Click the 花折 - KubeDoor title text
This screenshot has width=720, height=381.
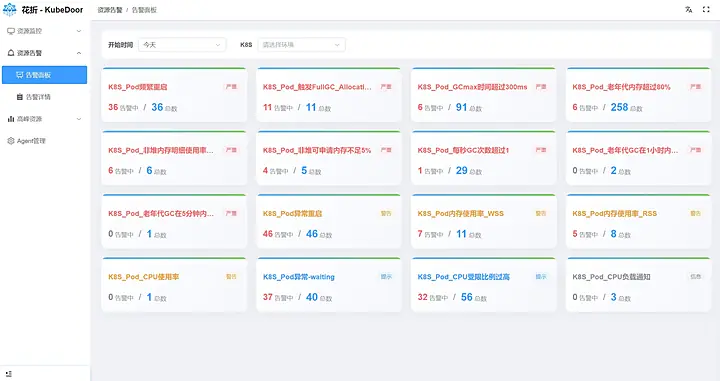click(x=52, y=10)
